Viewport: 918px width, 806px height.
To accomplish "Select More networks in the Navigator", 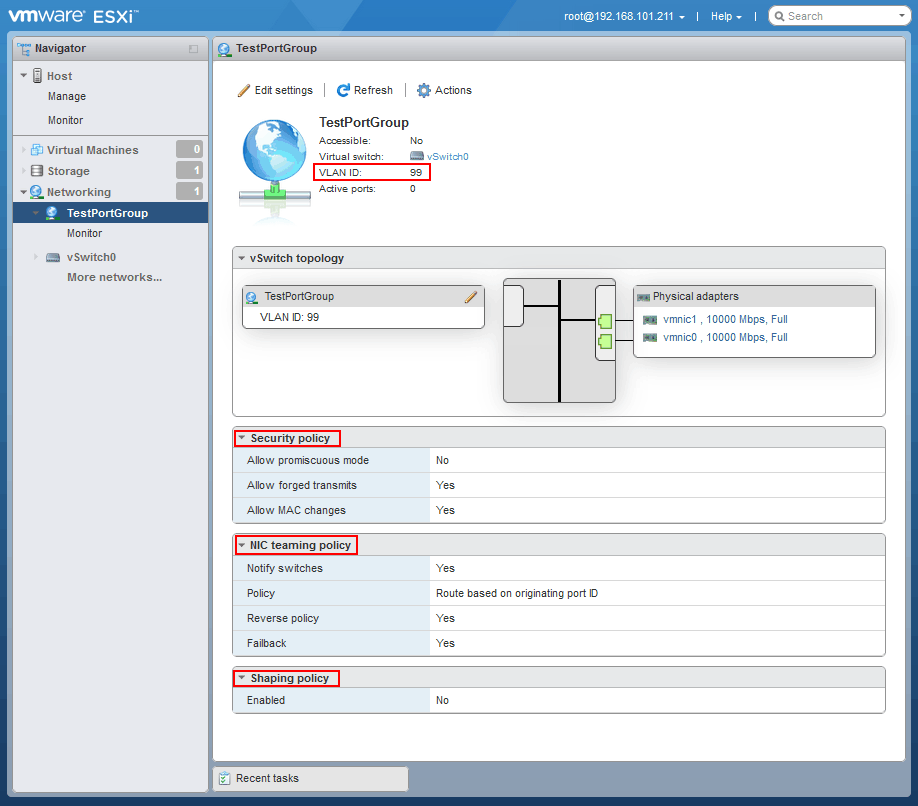I will 113,277.
